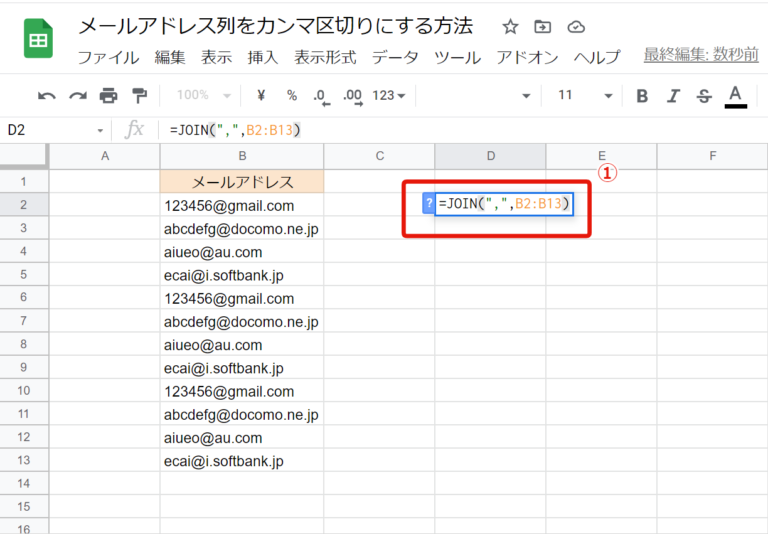
Task: Select cell B8 aiueo@au.com
Action: [242, 344]
